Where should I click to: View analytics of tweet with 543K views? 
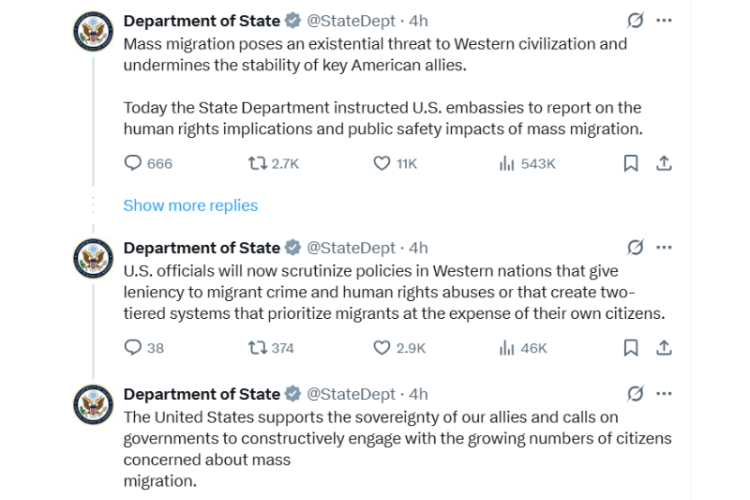tap(506, 164)
